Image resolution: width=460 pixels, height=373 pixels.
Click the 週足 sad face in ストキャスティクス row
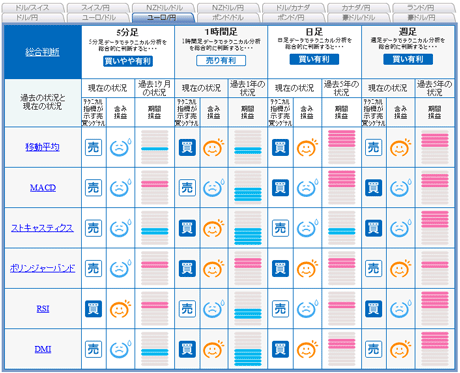click(401, 228)
